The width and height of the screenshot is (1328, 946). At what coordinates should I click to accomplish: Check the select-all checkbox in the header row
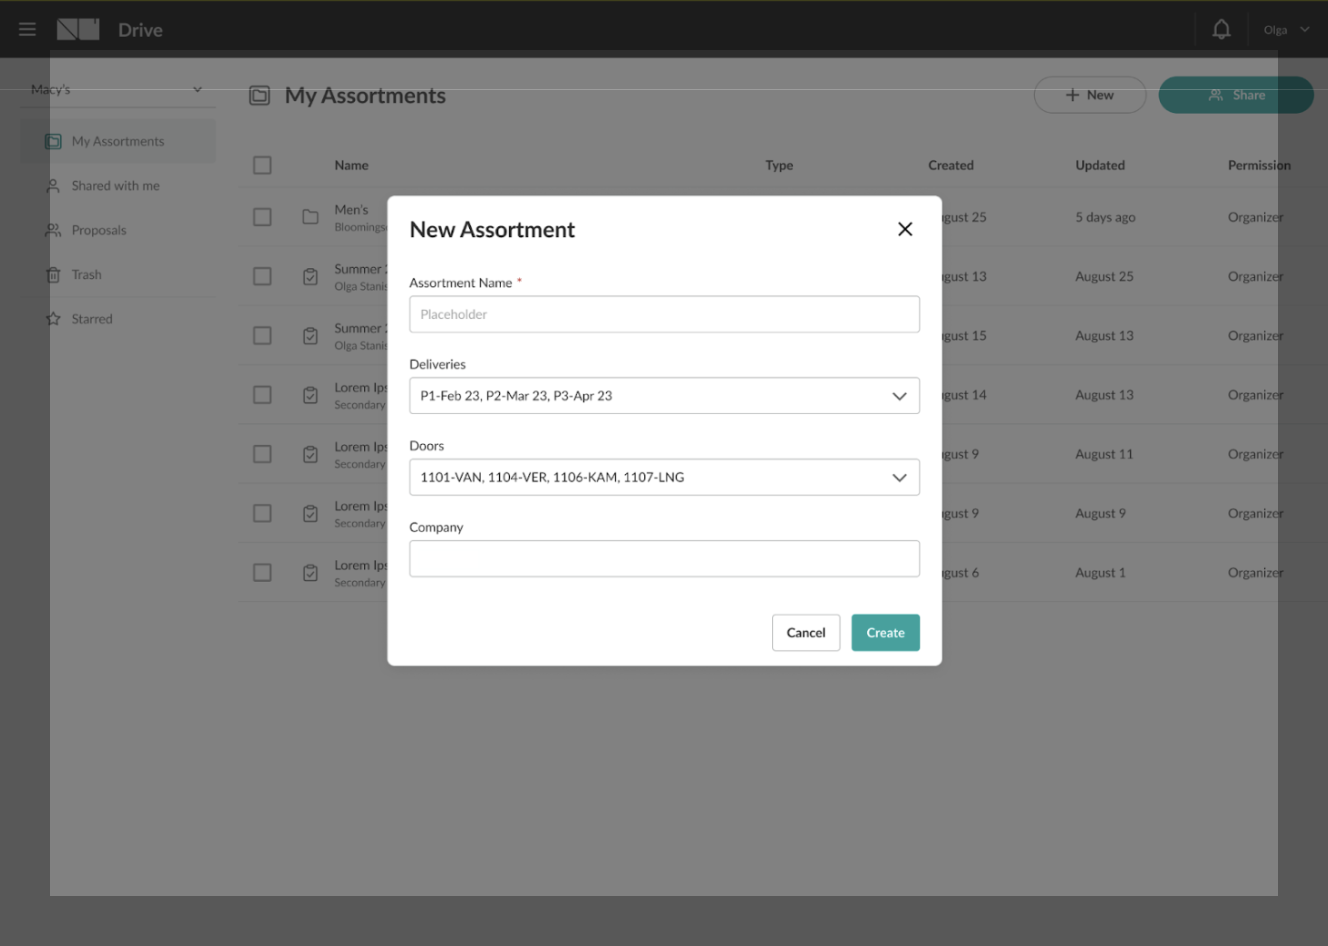coord(262,164)
